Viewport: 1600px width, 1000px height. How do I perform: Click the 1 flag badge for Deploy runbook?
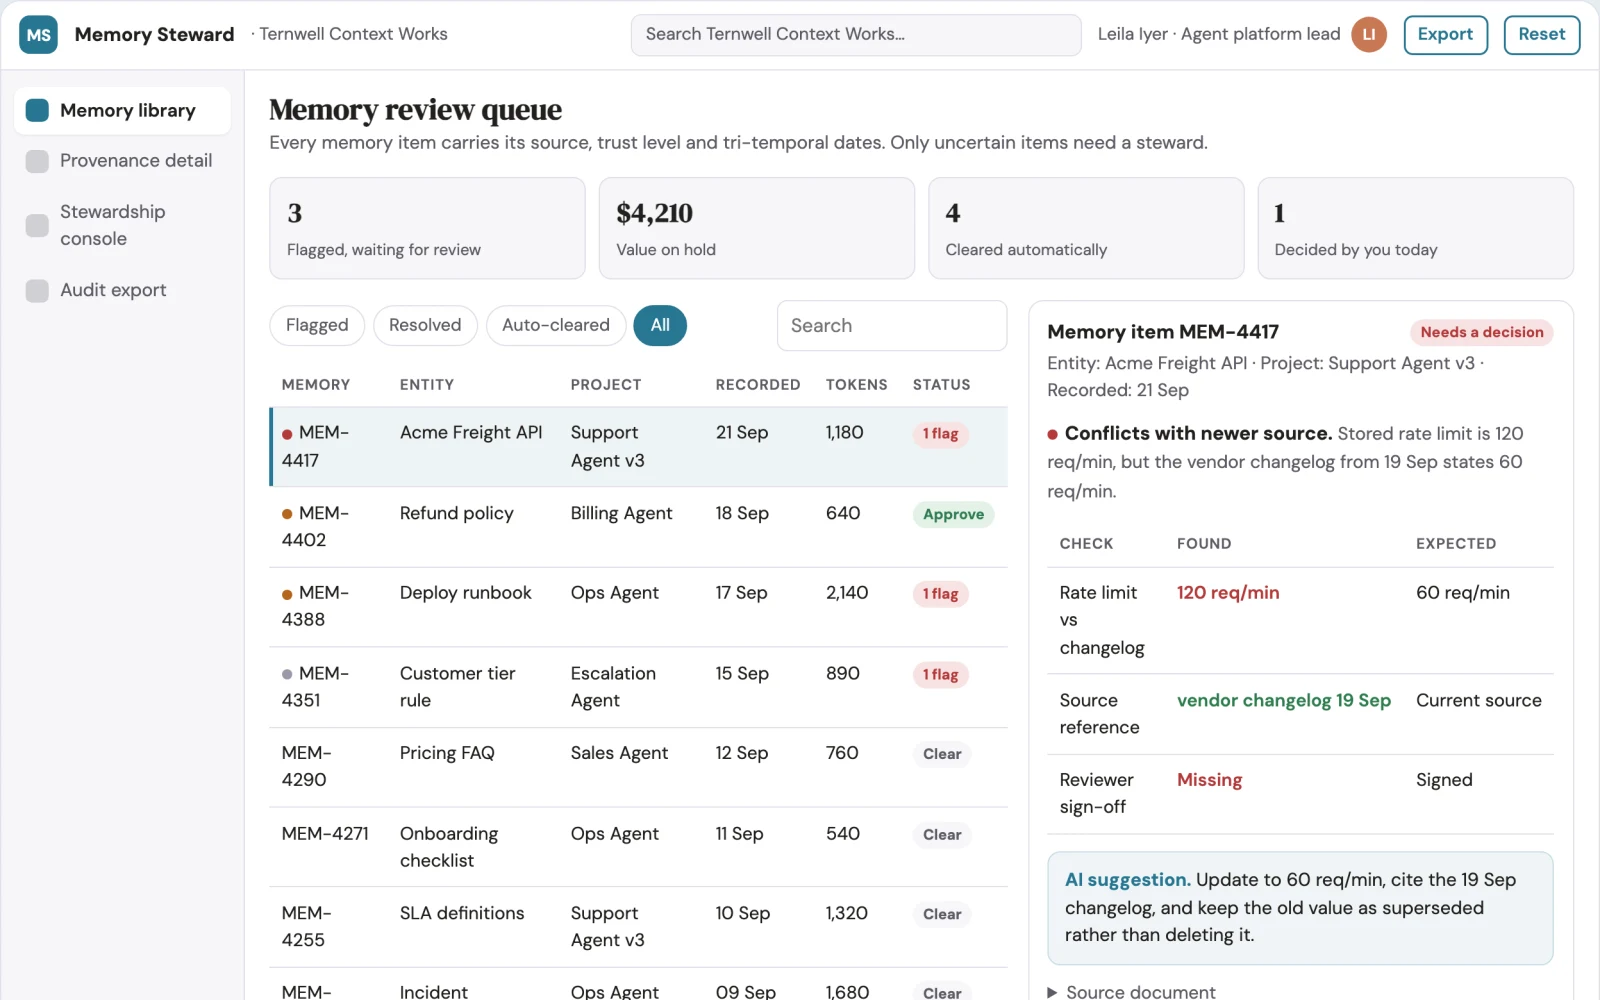click(x=940, y=594)
